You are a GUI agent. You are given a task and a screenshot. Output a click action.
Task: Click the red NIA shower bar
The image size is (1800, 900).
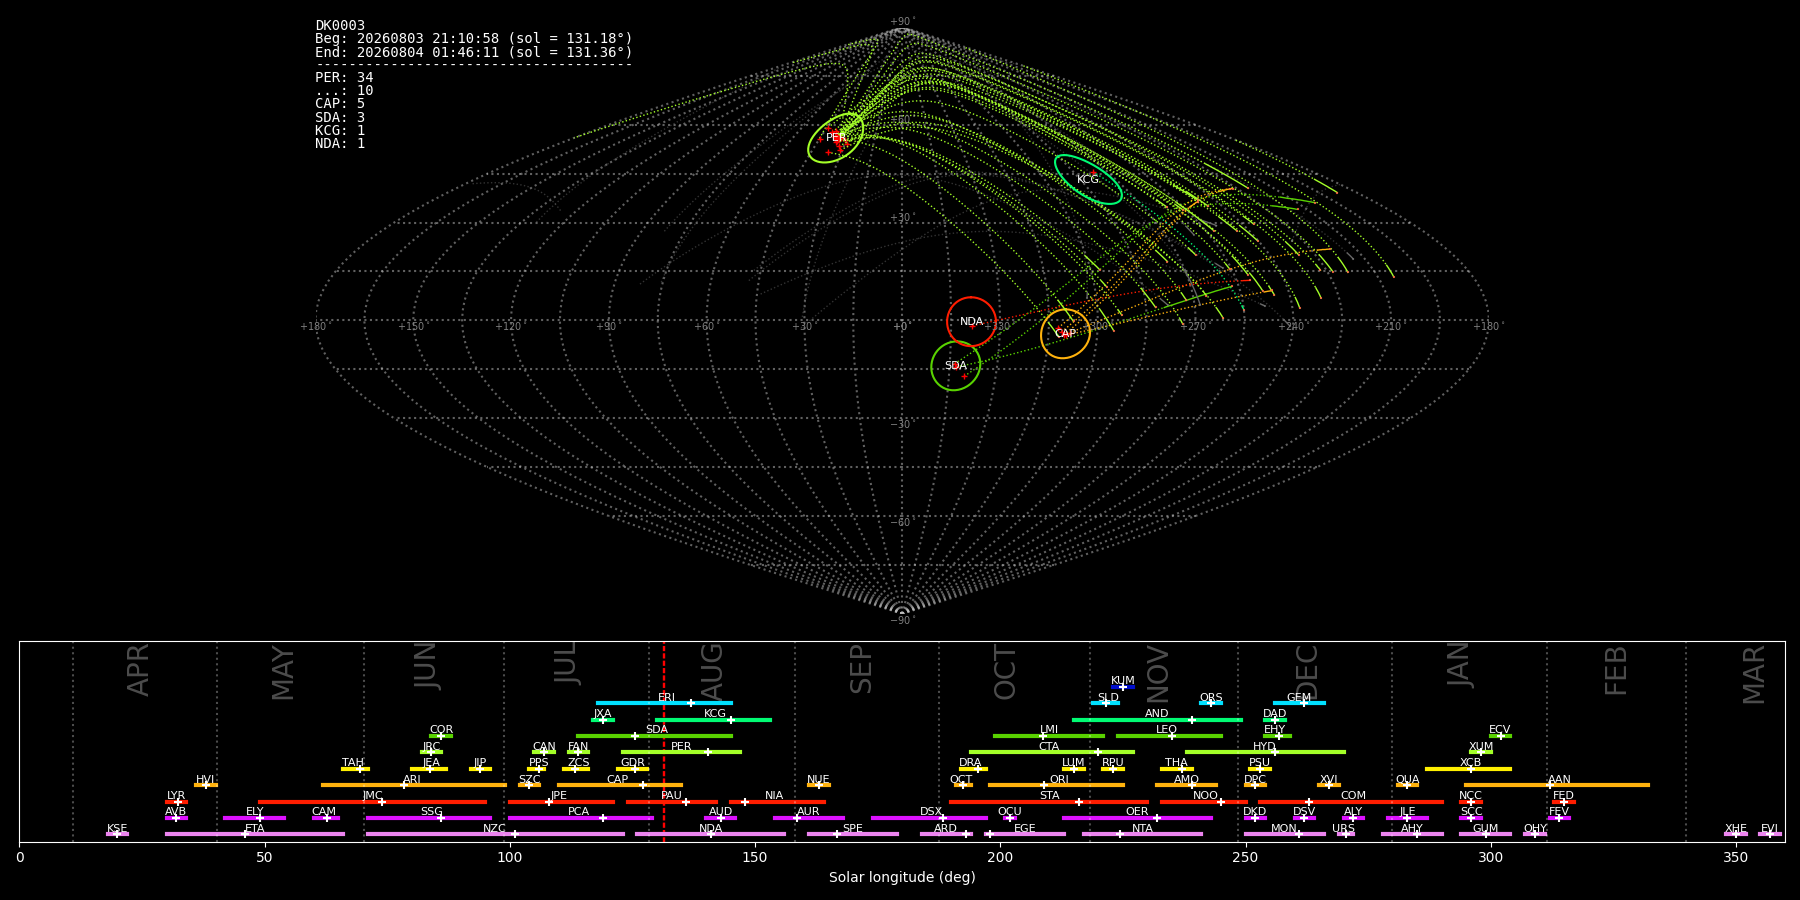777,802
